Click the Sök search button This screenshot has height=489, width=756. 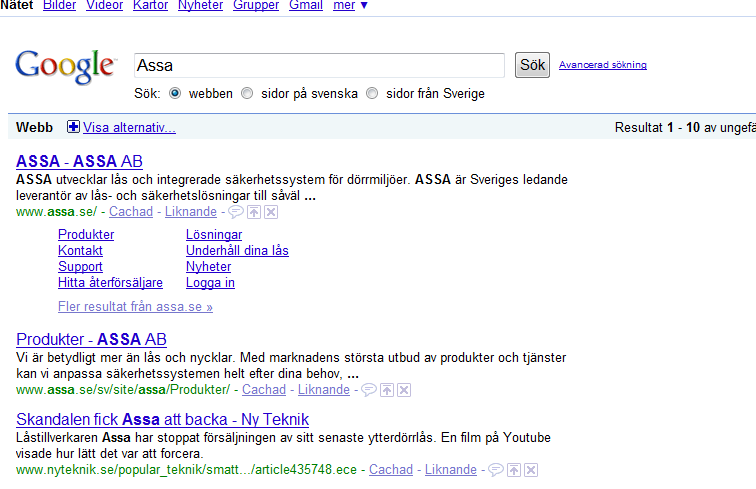532,65
